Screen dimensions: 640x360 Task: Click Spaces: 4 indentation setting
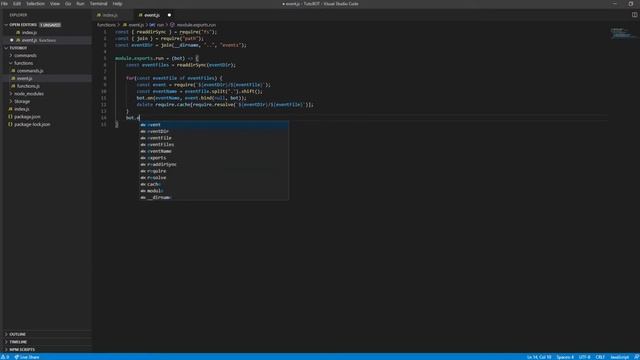click(x=565, y=357)
